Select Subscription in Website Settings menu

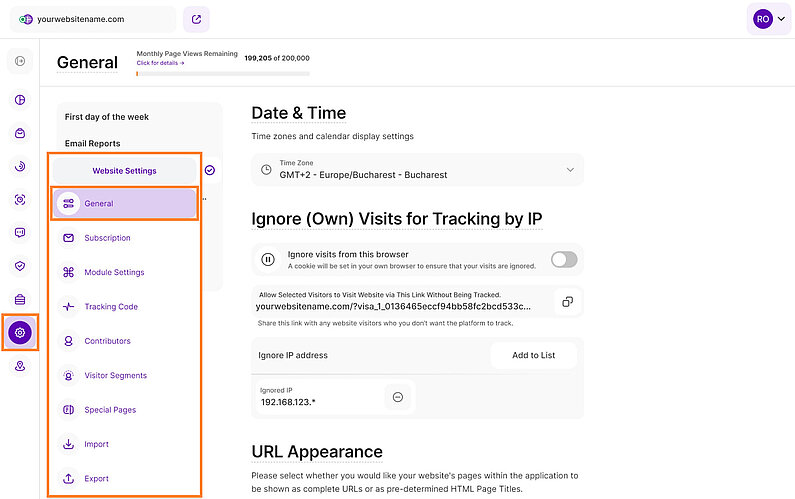[x=107, y=238]
